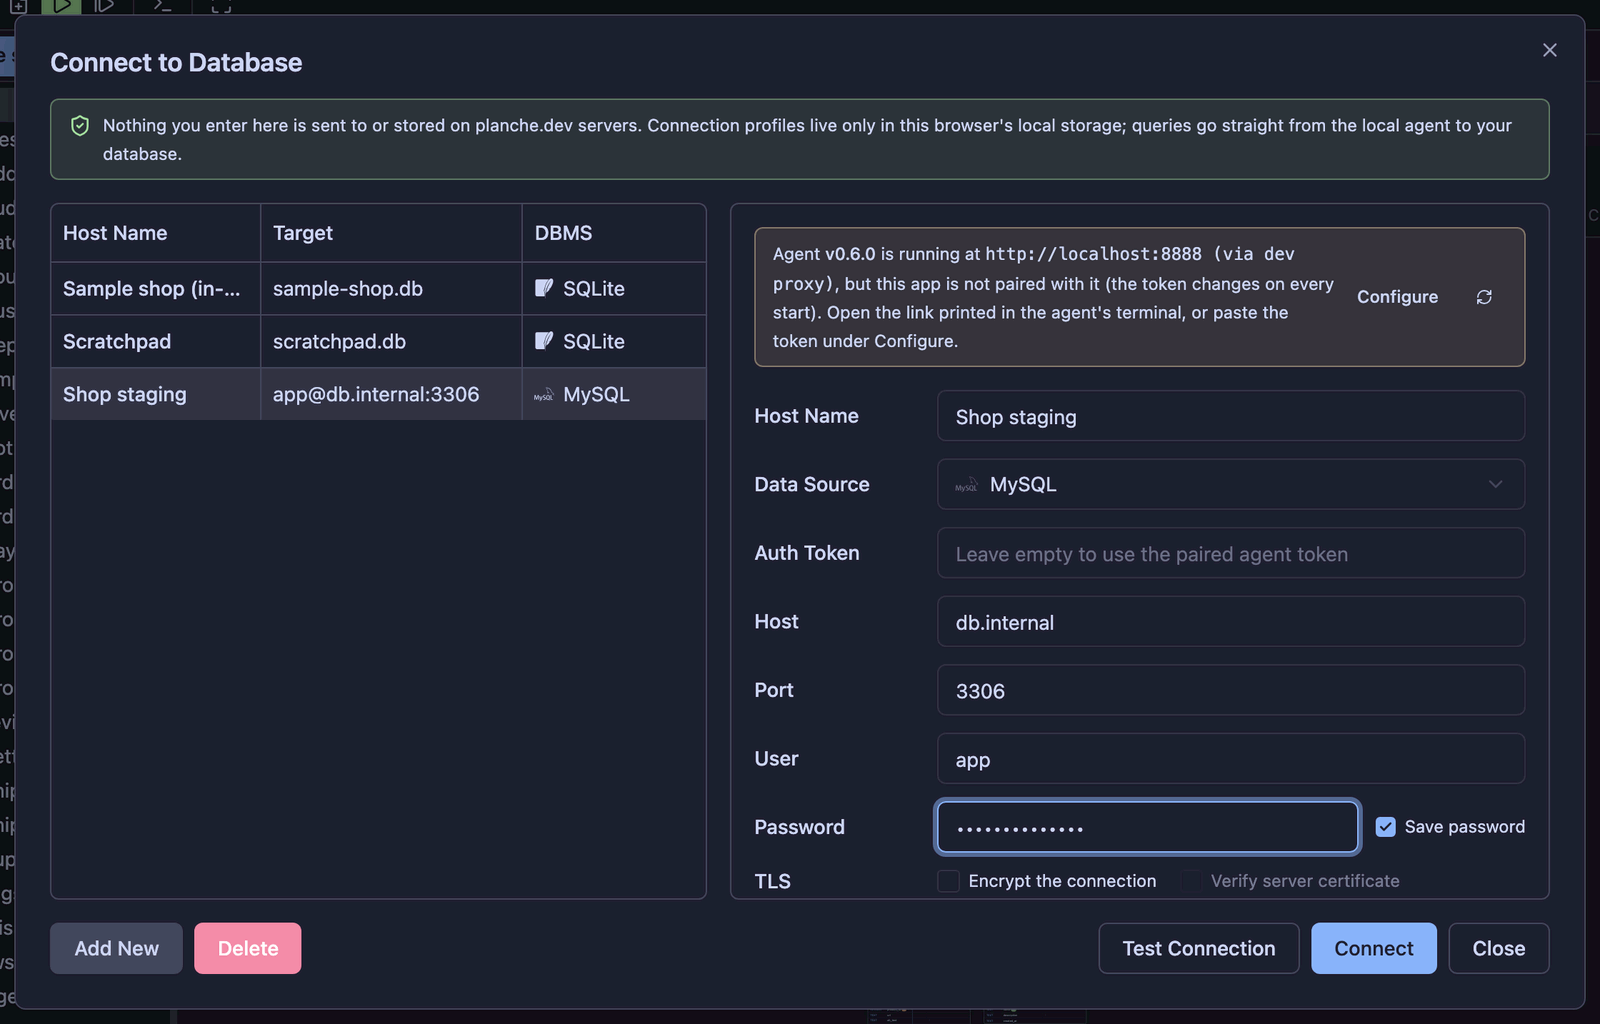Click the Password input field

[1147, 827]
